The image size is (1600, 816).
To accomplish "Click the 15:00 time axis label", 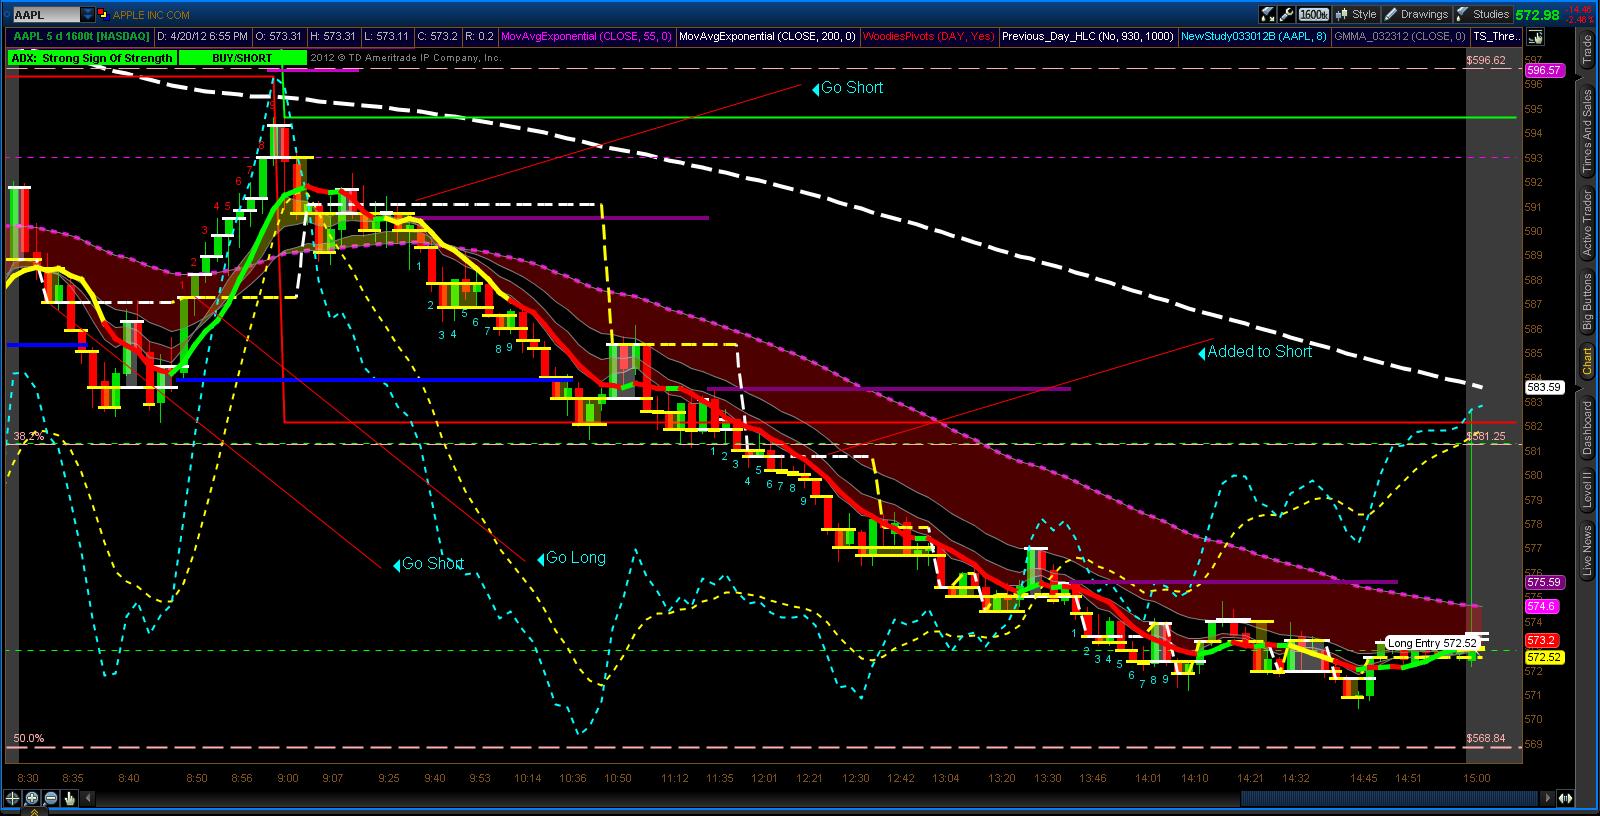I will 1476,778.
